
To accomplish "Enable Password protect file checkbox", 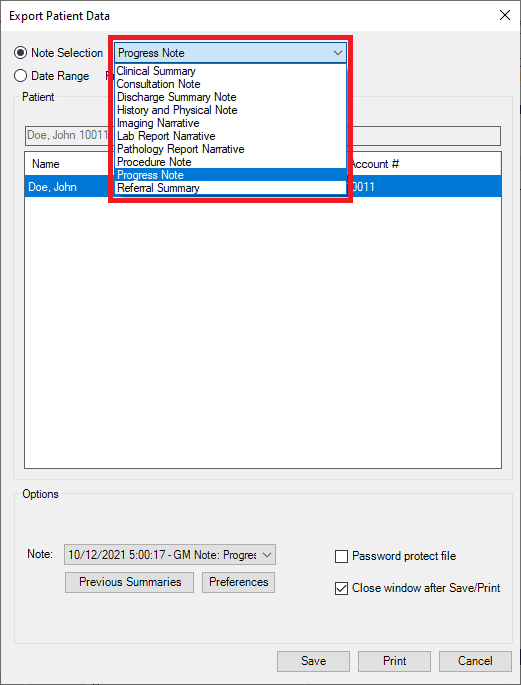I will 341,557.
